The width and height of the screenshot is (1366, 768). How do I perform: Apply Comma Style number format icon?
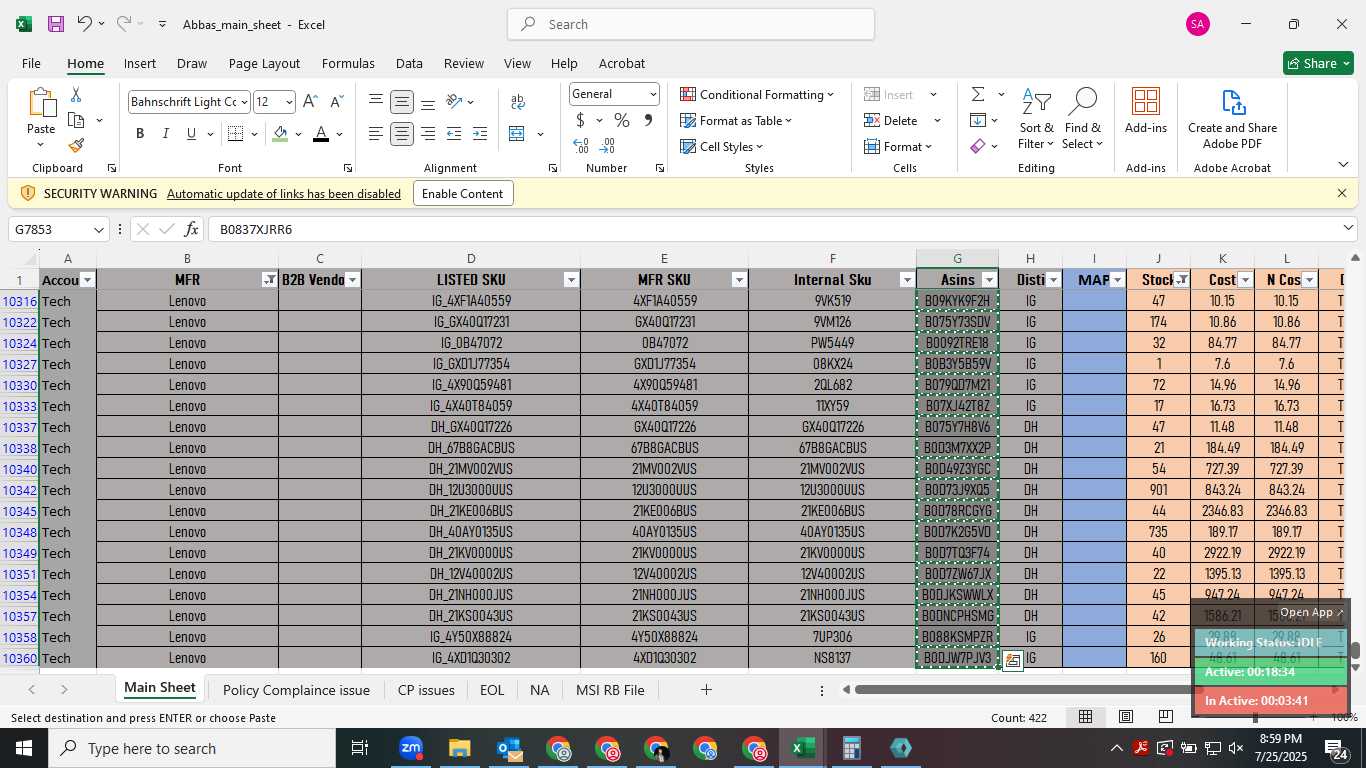coord(648,120)
